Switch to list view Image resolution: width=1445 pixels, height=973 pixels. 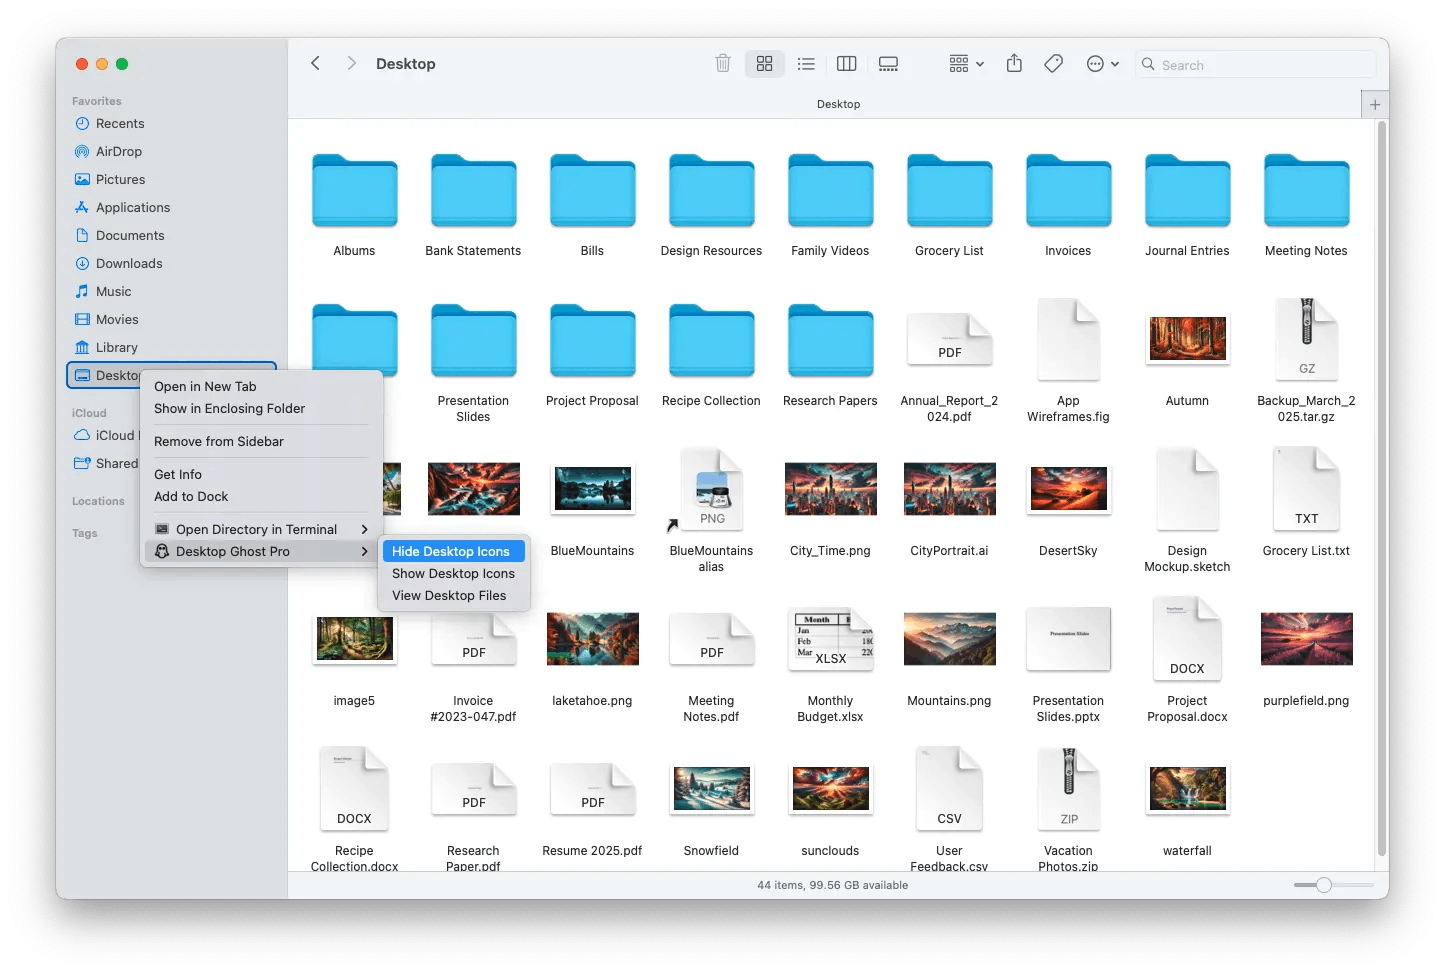tap(806, 64)
